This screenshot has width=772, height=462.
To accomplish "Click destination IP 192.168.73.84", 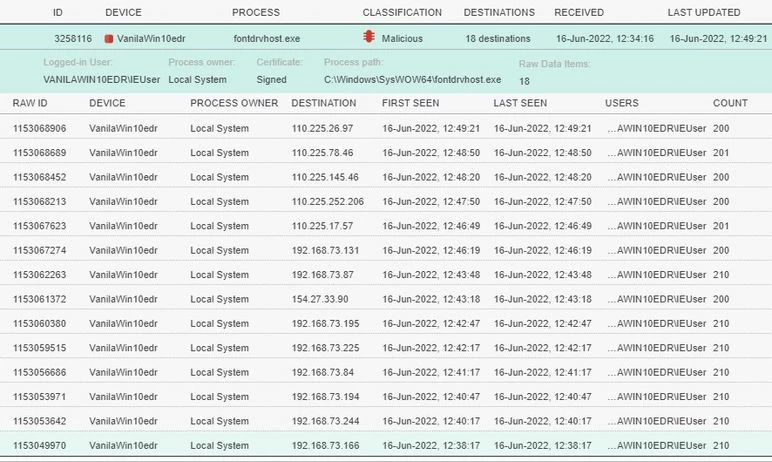I will 322,372.
